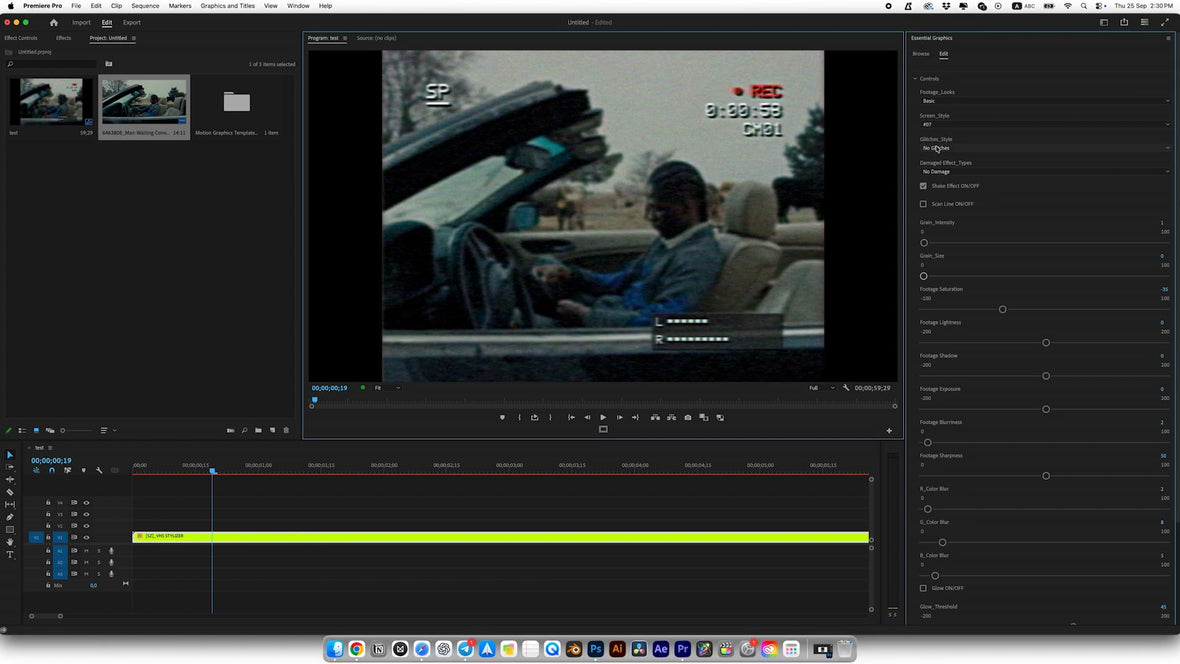
Task: Select the Type tool
Action: (10, 555)
